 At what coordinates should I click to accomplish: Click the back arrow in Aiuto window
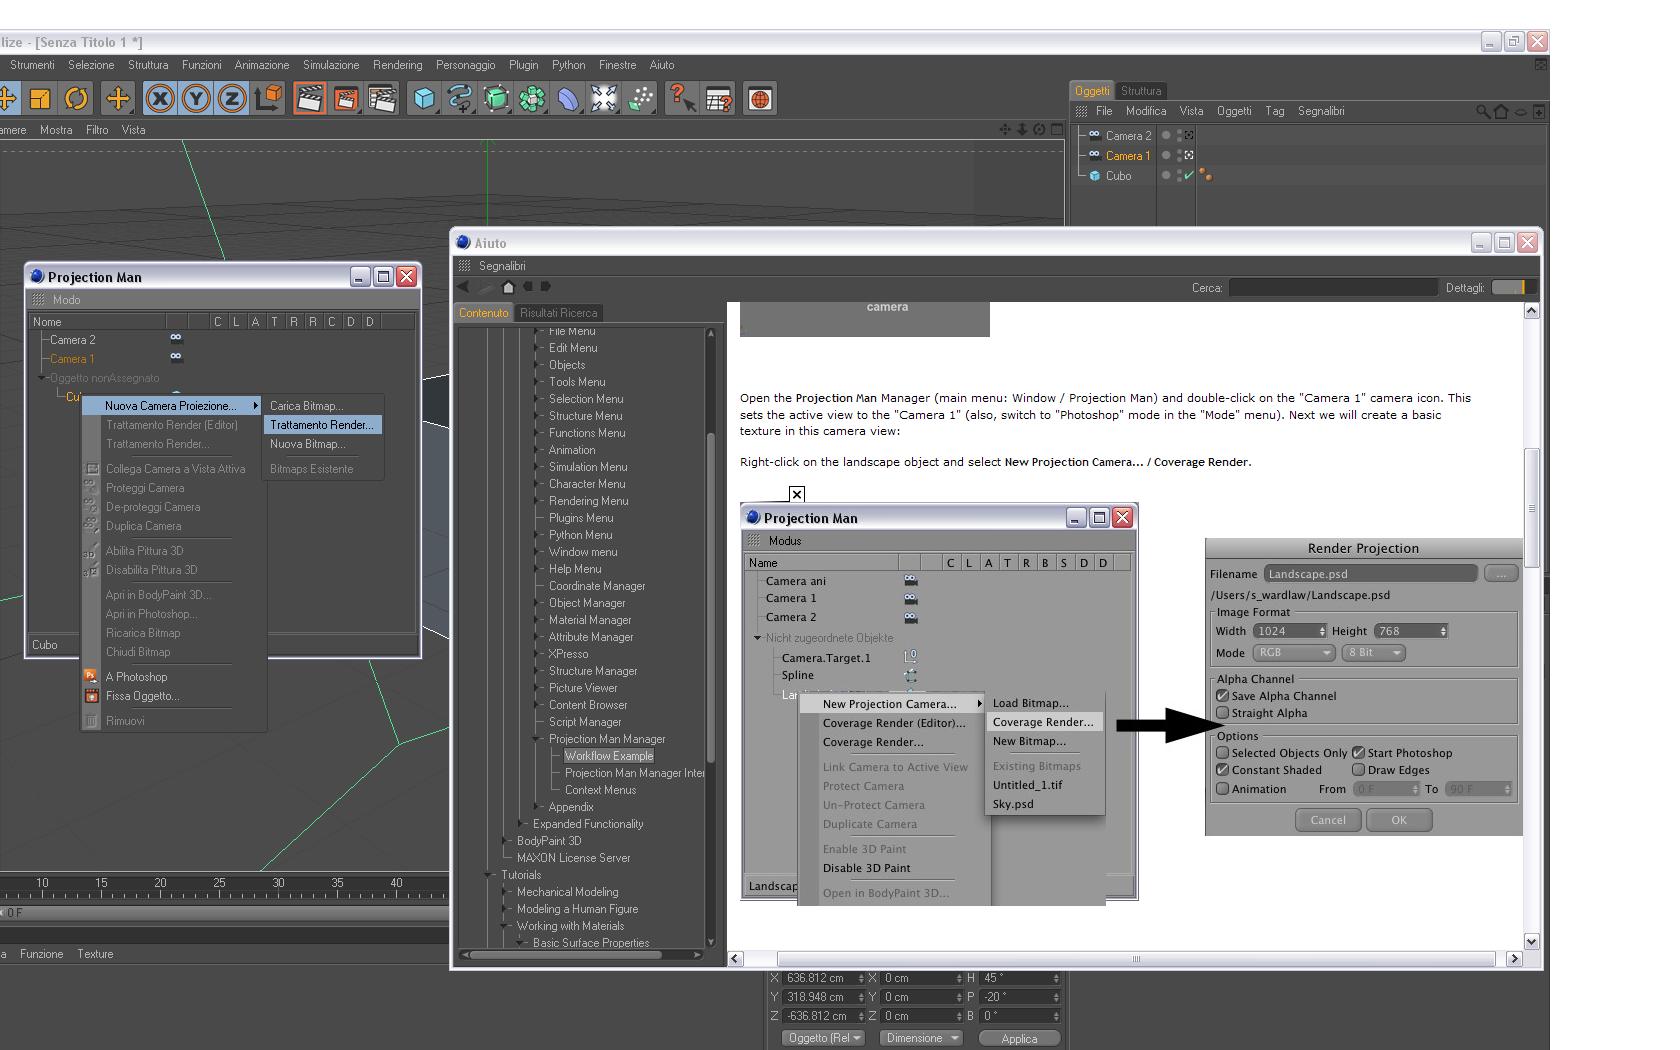click(463, 287)
